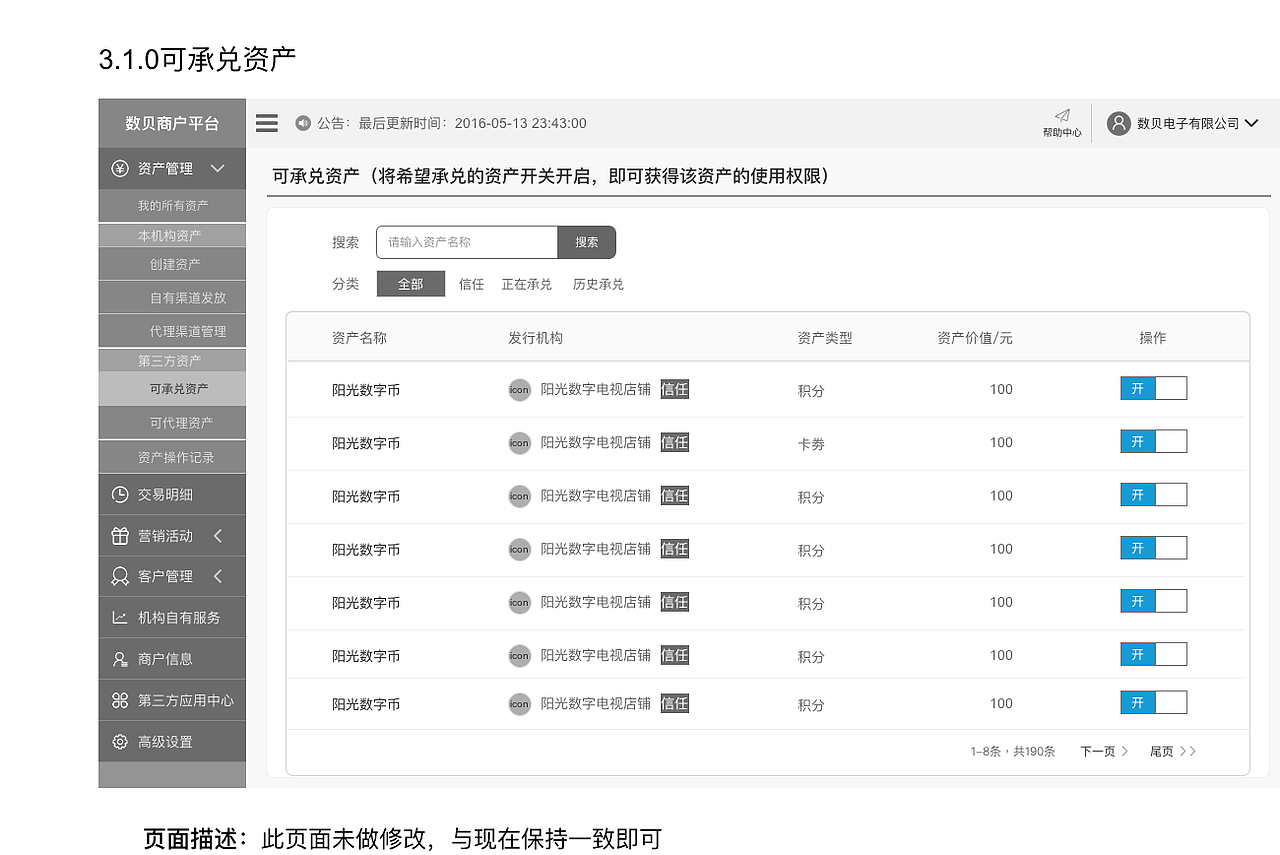Select the 历史承兑 category filter
Image resolution: width=1280 pixels, height=855 pixels.
point(598,284)
